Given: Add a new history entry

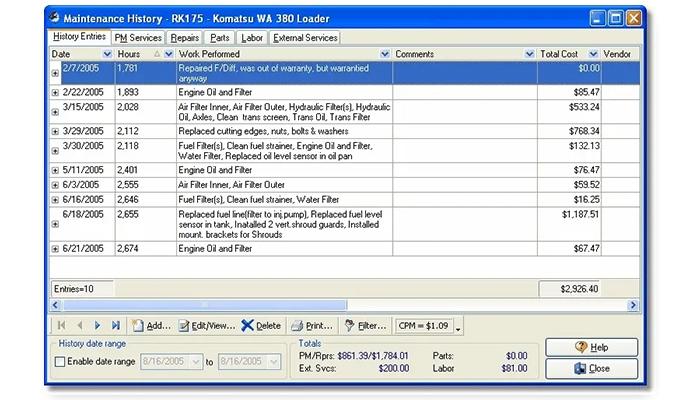Looking at the screenshot, I should coord(151,326).
